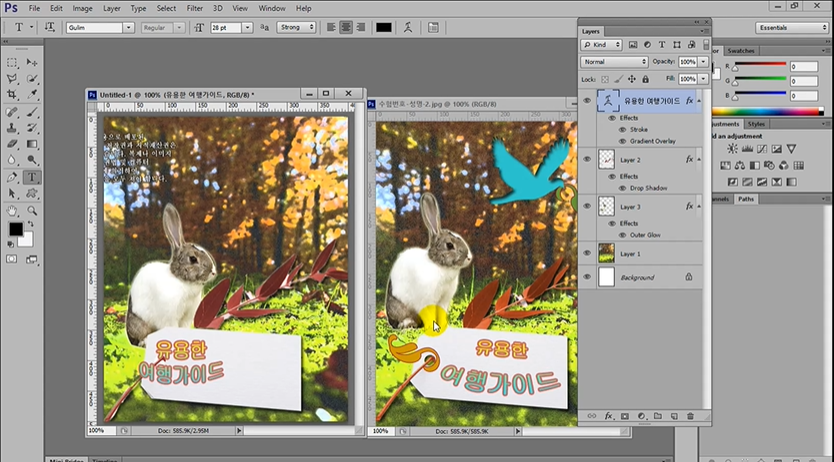The image size is (834, 462).
Task: Select the Hand tool
Action: tap(12, 211)
